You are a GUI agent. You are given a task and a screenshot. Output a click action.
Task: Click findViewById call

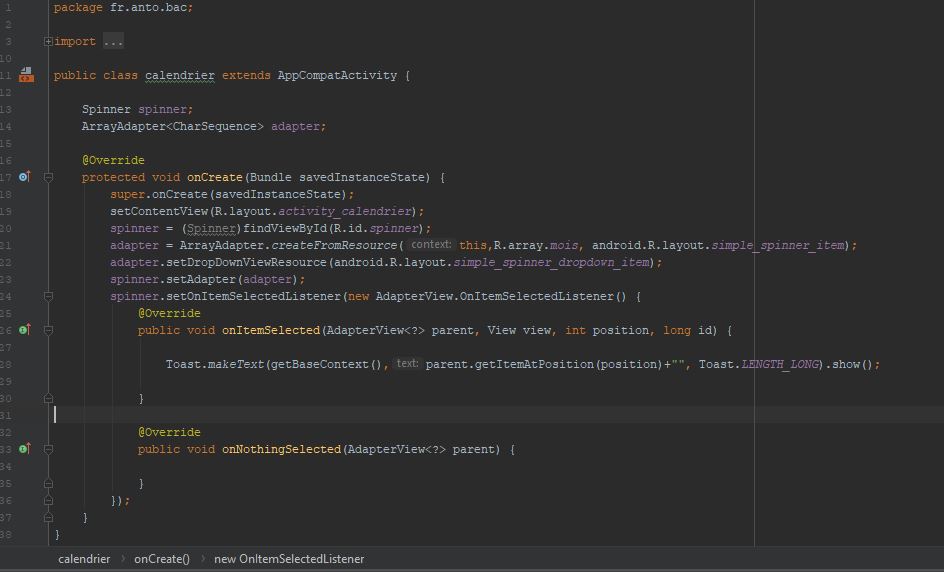(285, 228)
